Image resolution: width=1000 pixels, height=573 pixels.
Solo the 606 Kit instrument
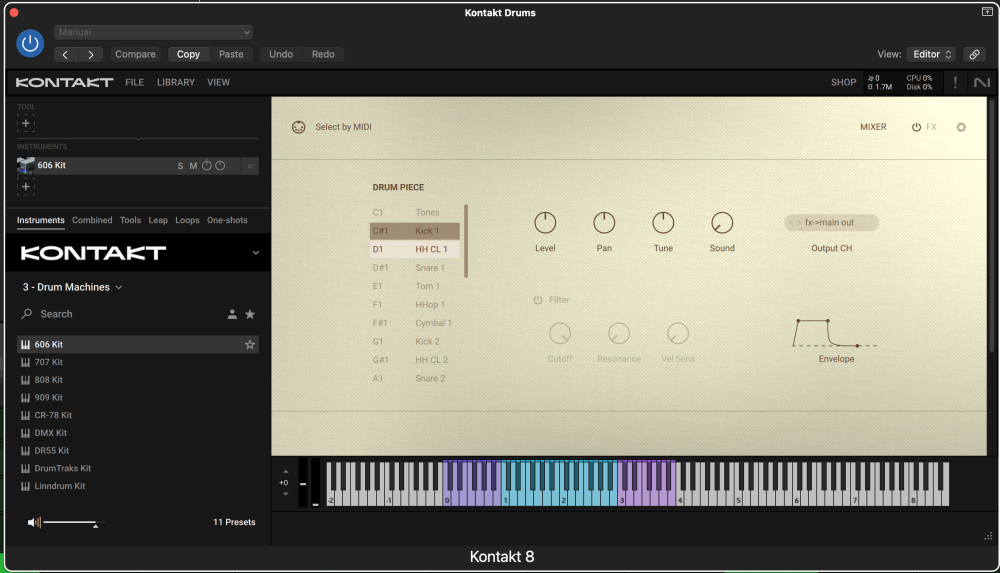point(180,166)
